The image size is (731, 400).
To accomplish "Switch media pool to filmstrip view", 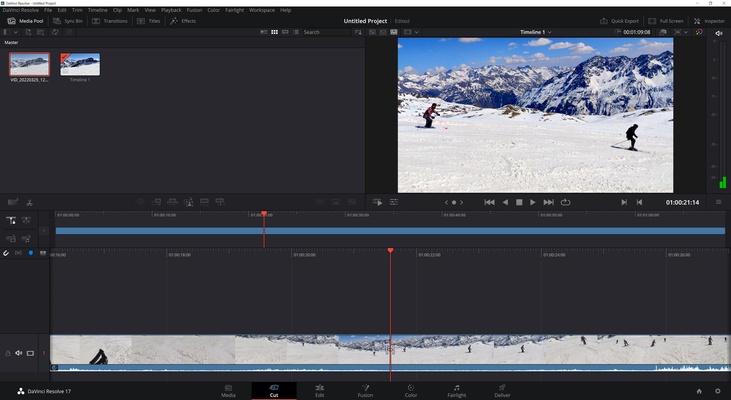I will [x=285, y=32].
